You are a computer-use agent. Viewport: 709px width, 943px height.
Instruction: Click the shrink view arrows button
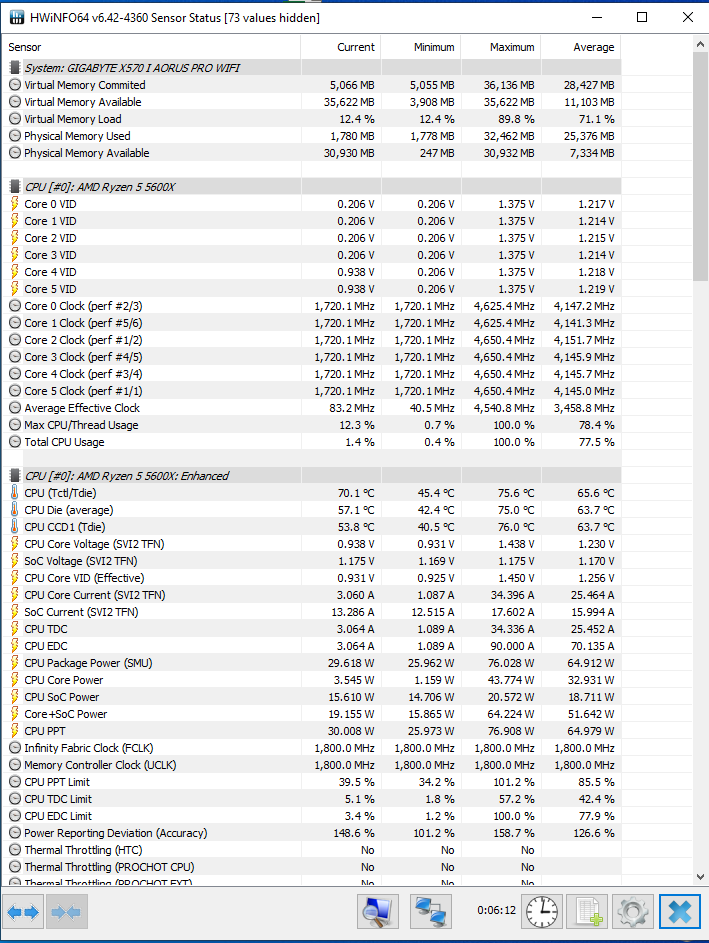(x=67, y=912)
